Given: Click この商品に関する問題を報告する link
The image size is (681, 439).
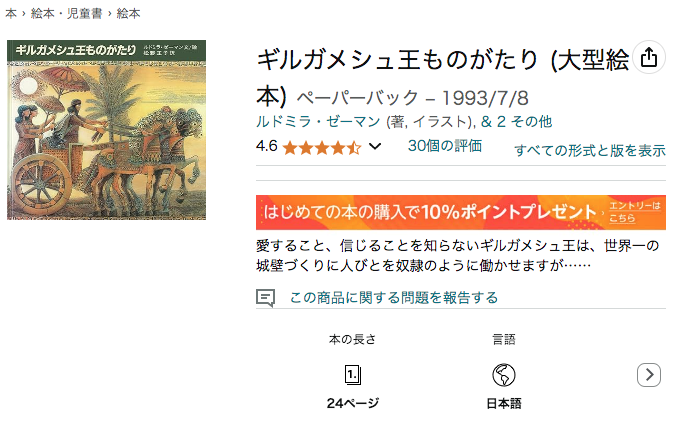Looking at the screenshot, I should [393, 297].
